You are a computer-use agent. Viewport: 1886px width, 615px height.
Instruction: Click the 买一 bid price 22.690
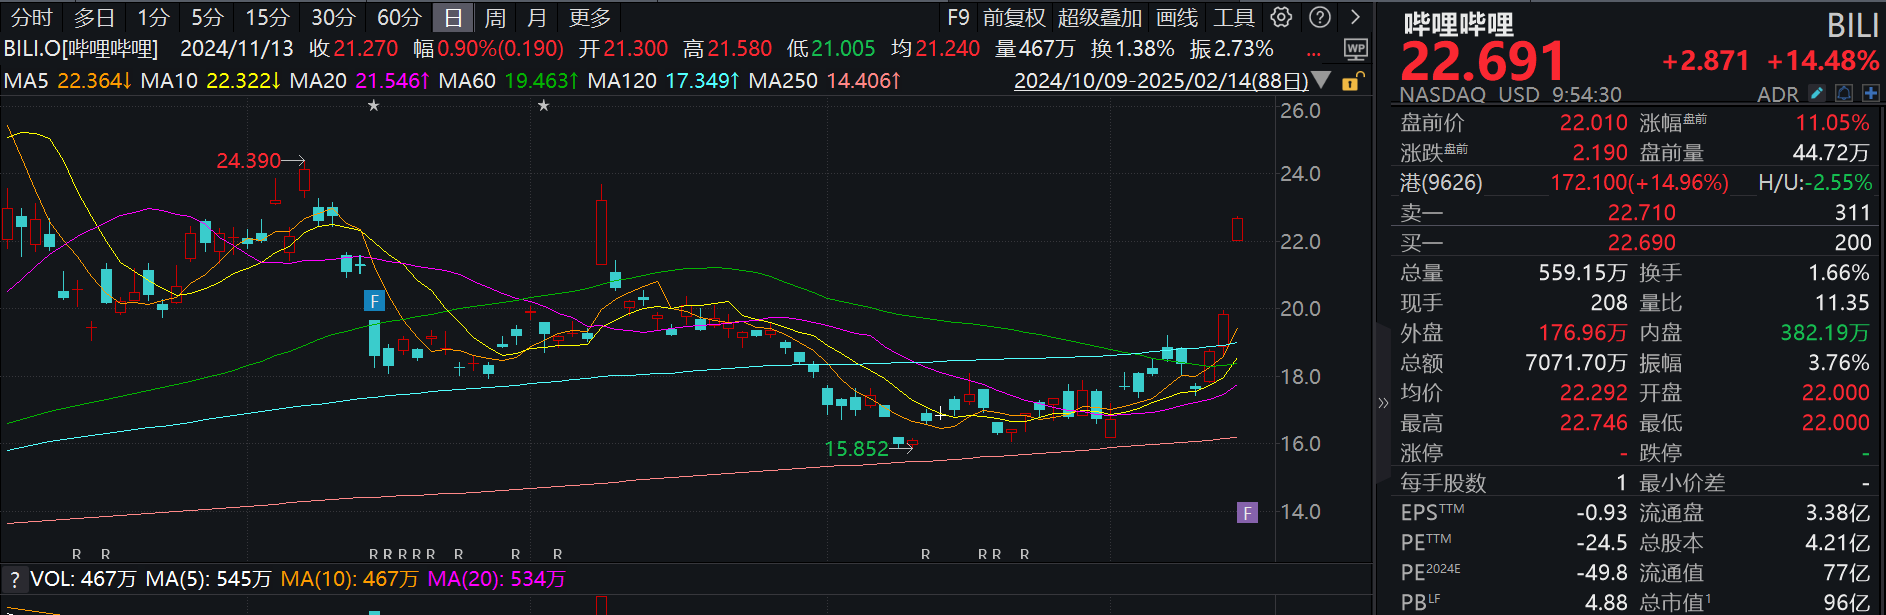coord(1641,242)
